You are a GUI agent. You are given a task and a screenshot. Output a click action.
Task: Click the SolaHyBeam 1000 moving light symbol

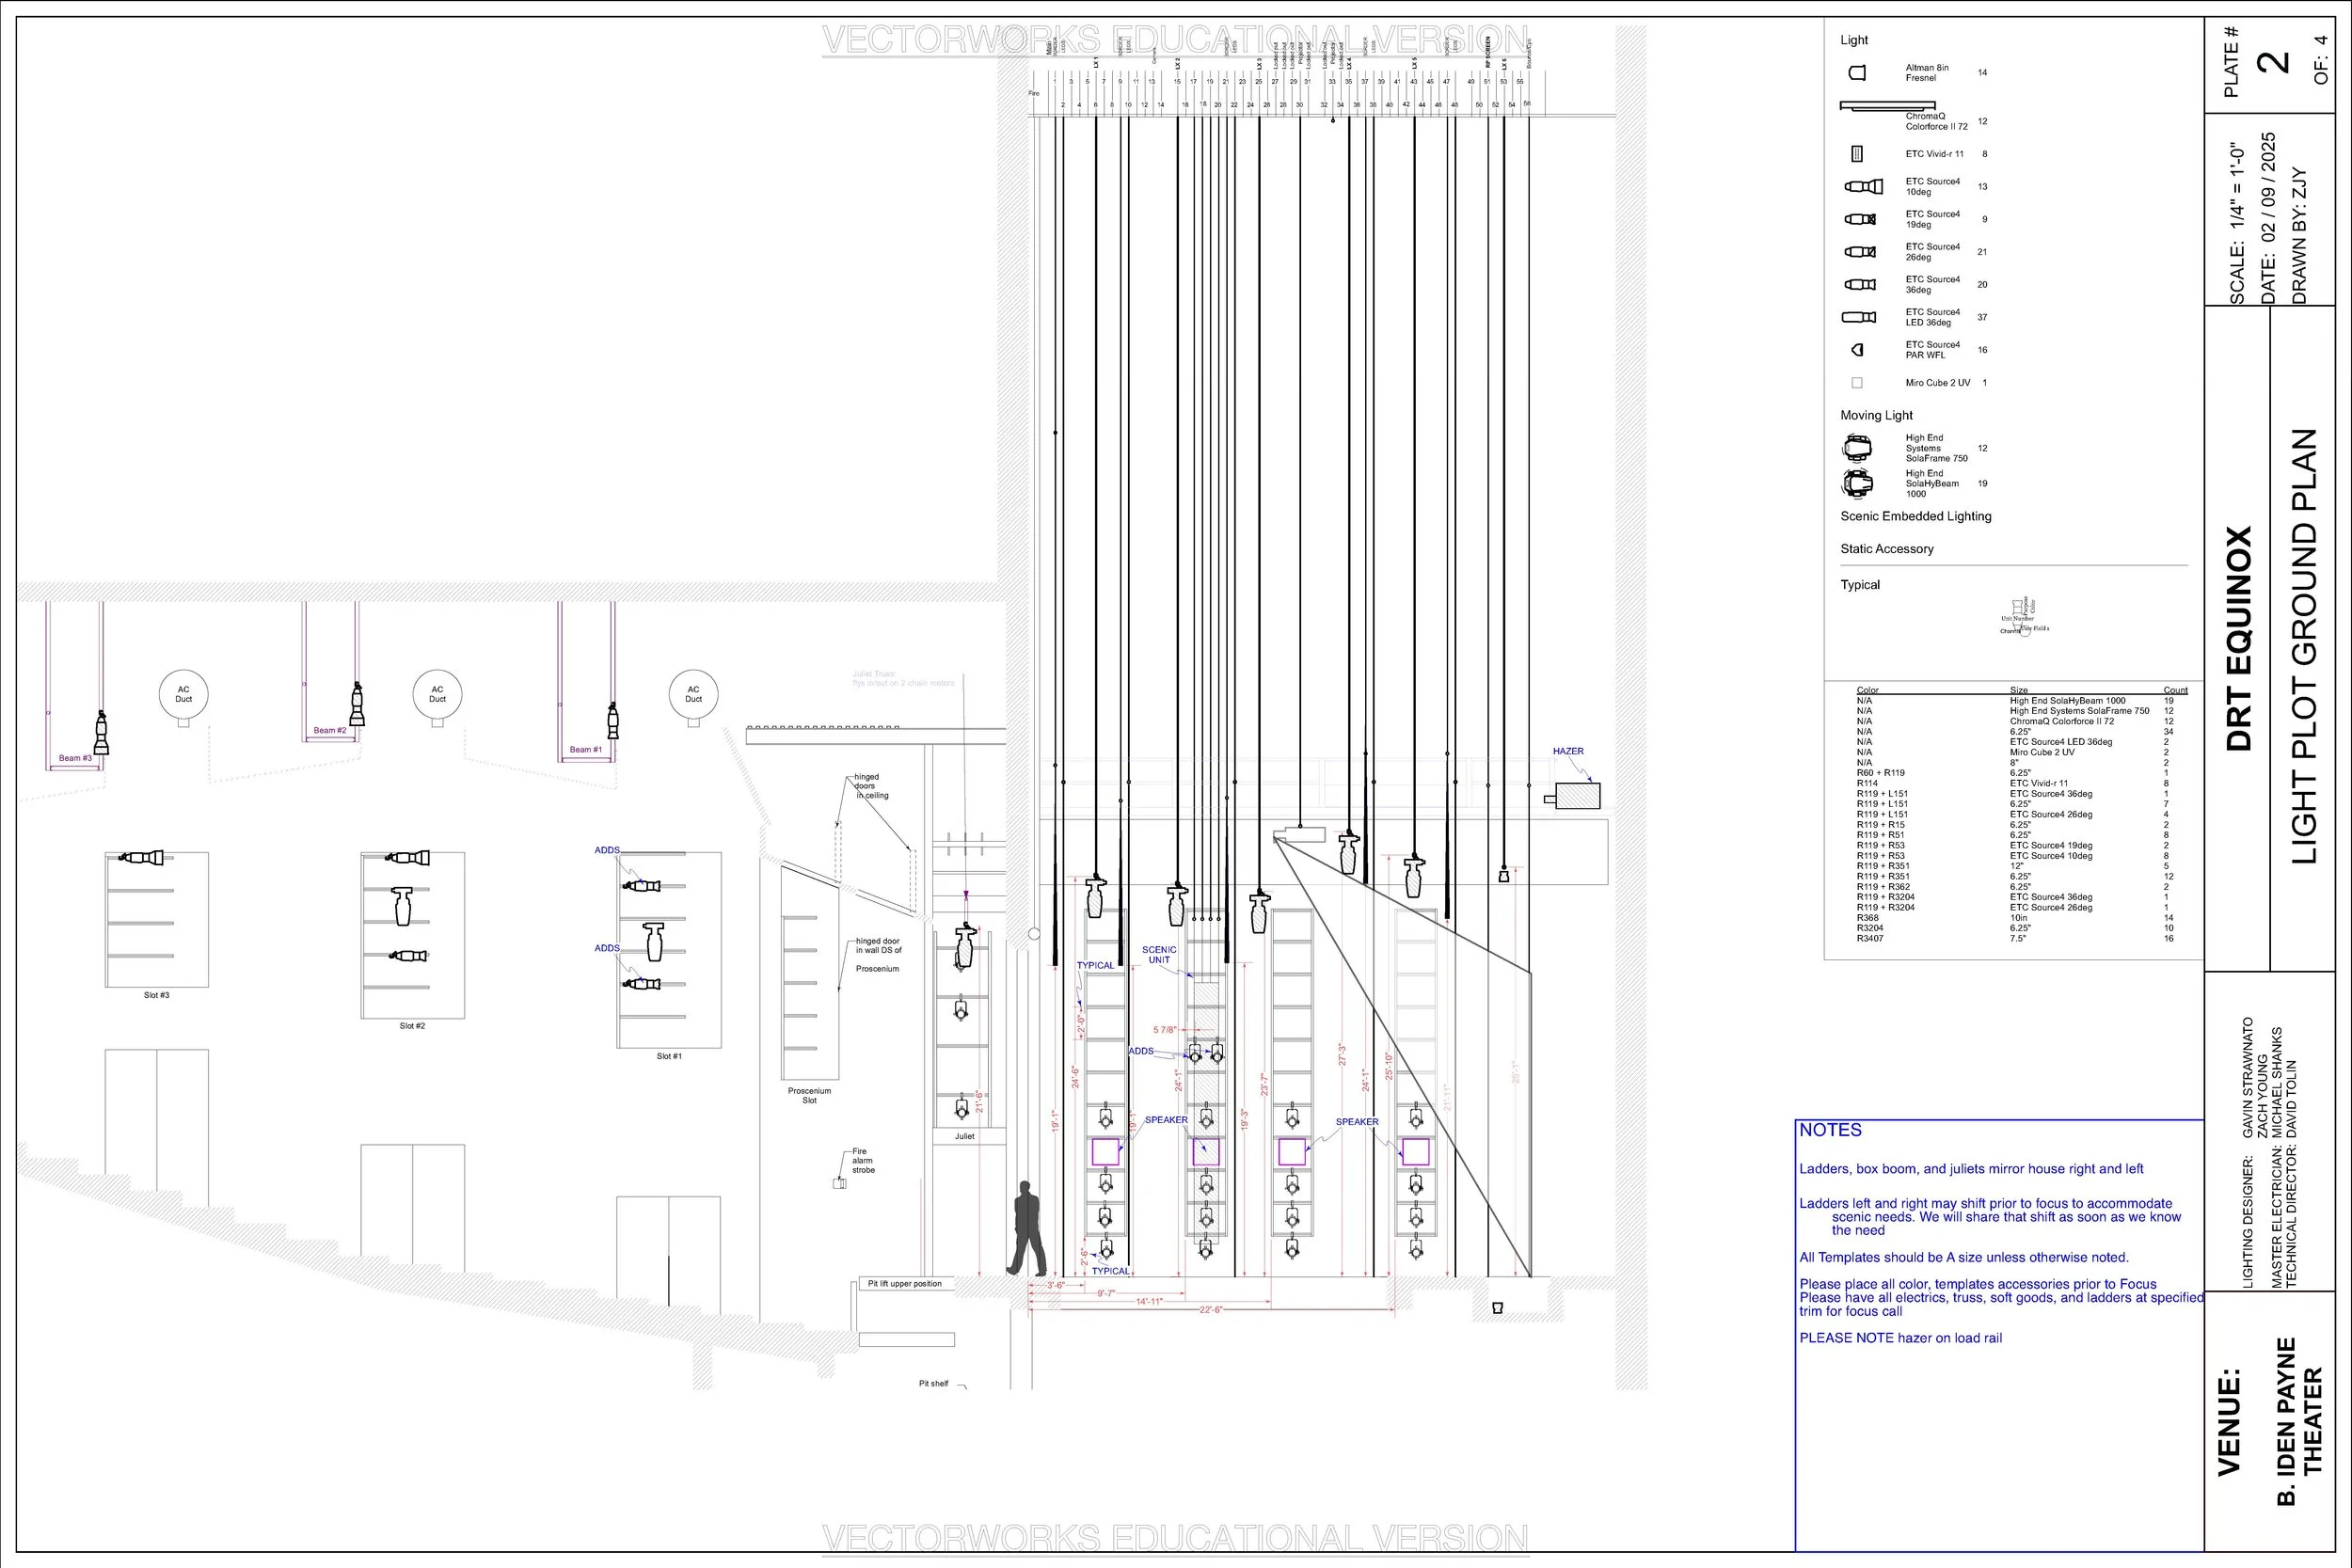click(x=1857, y=484)
